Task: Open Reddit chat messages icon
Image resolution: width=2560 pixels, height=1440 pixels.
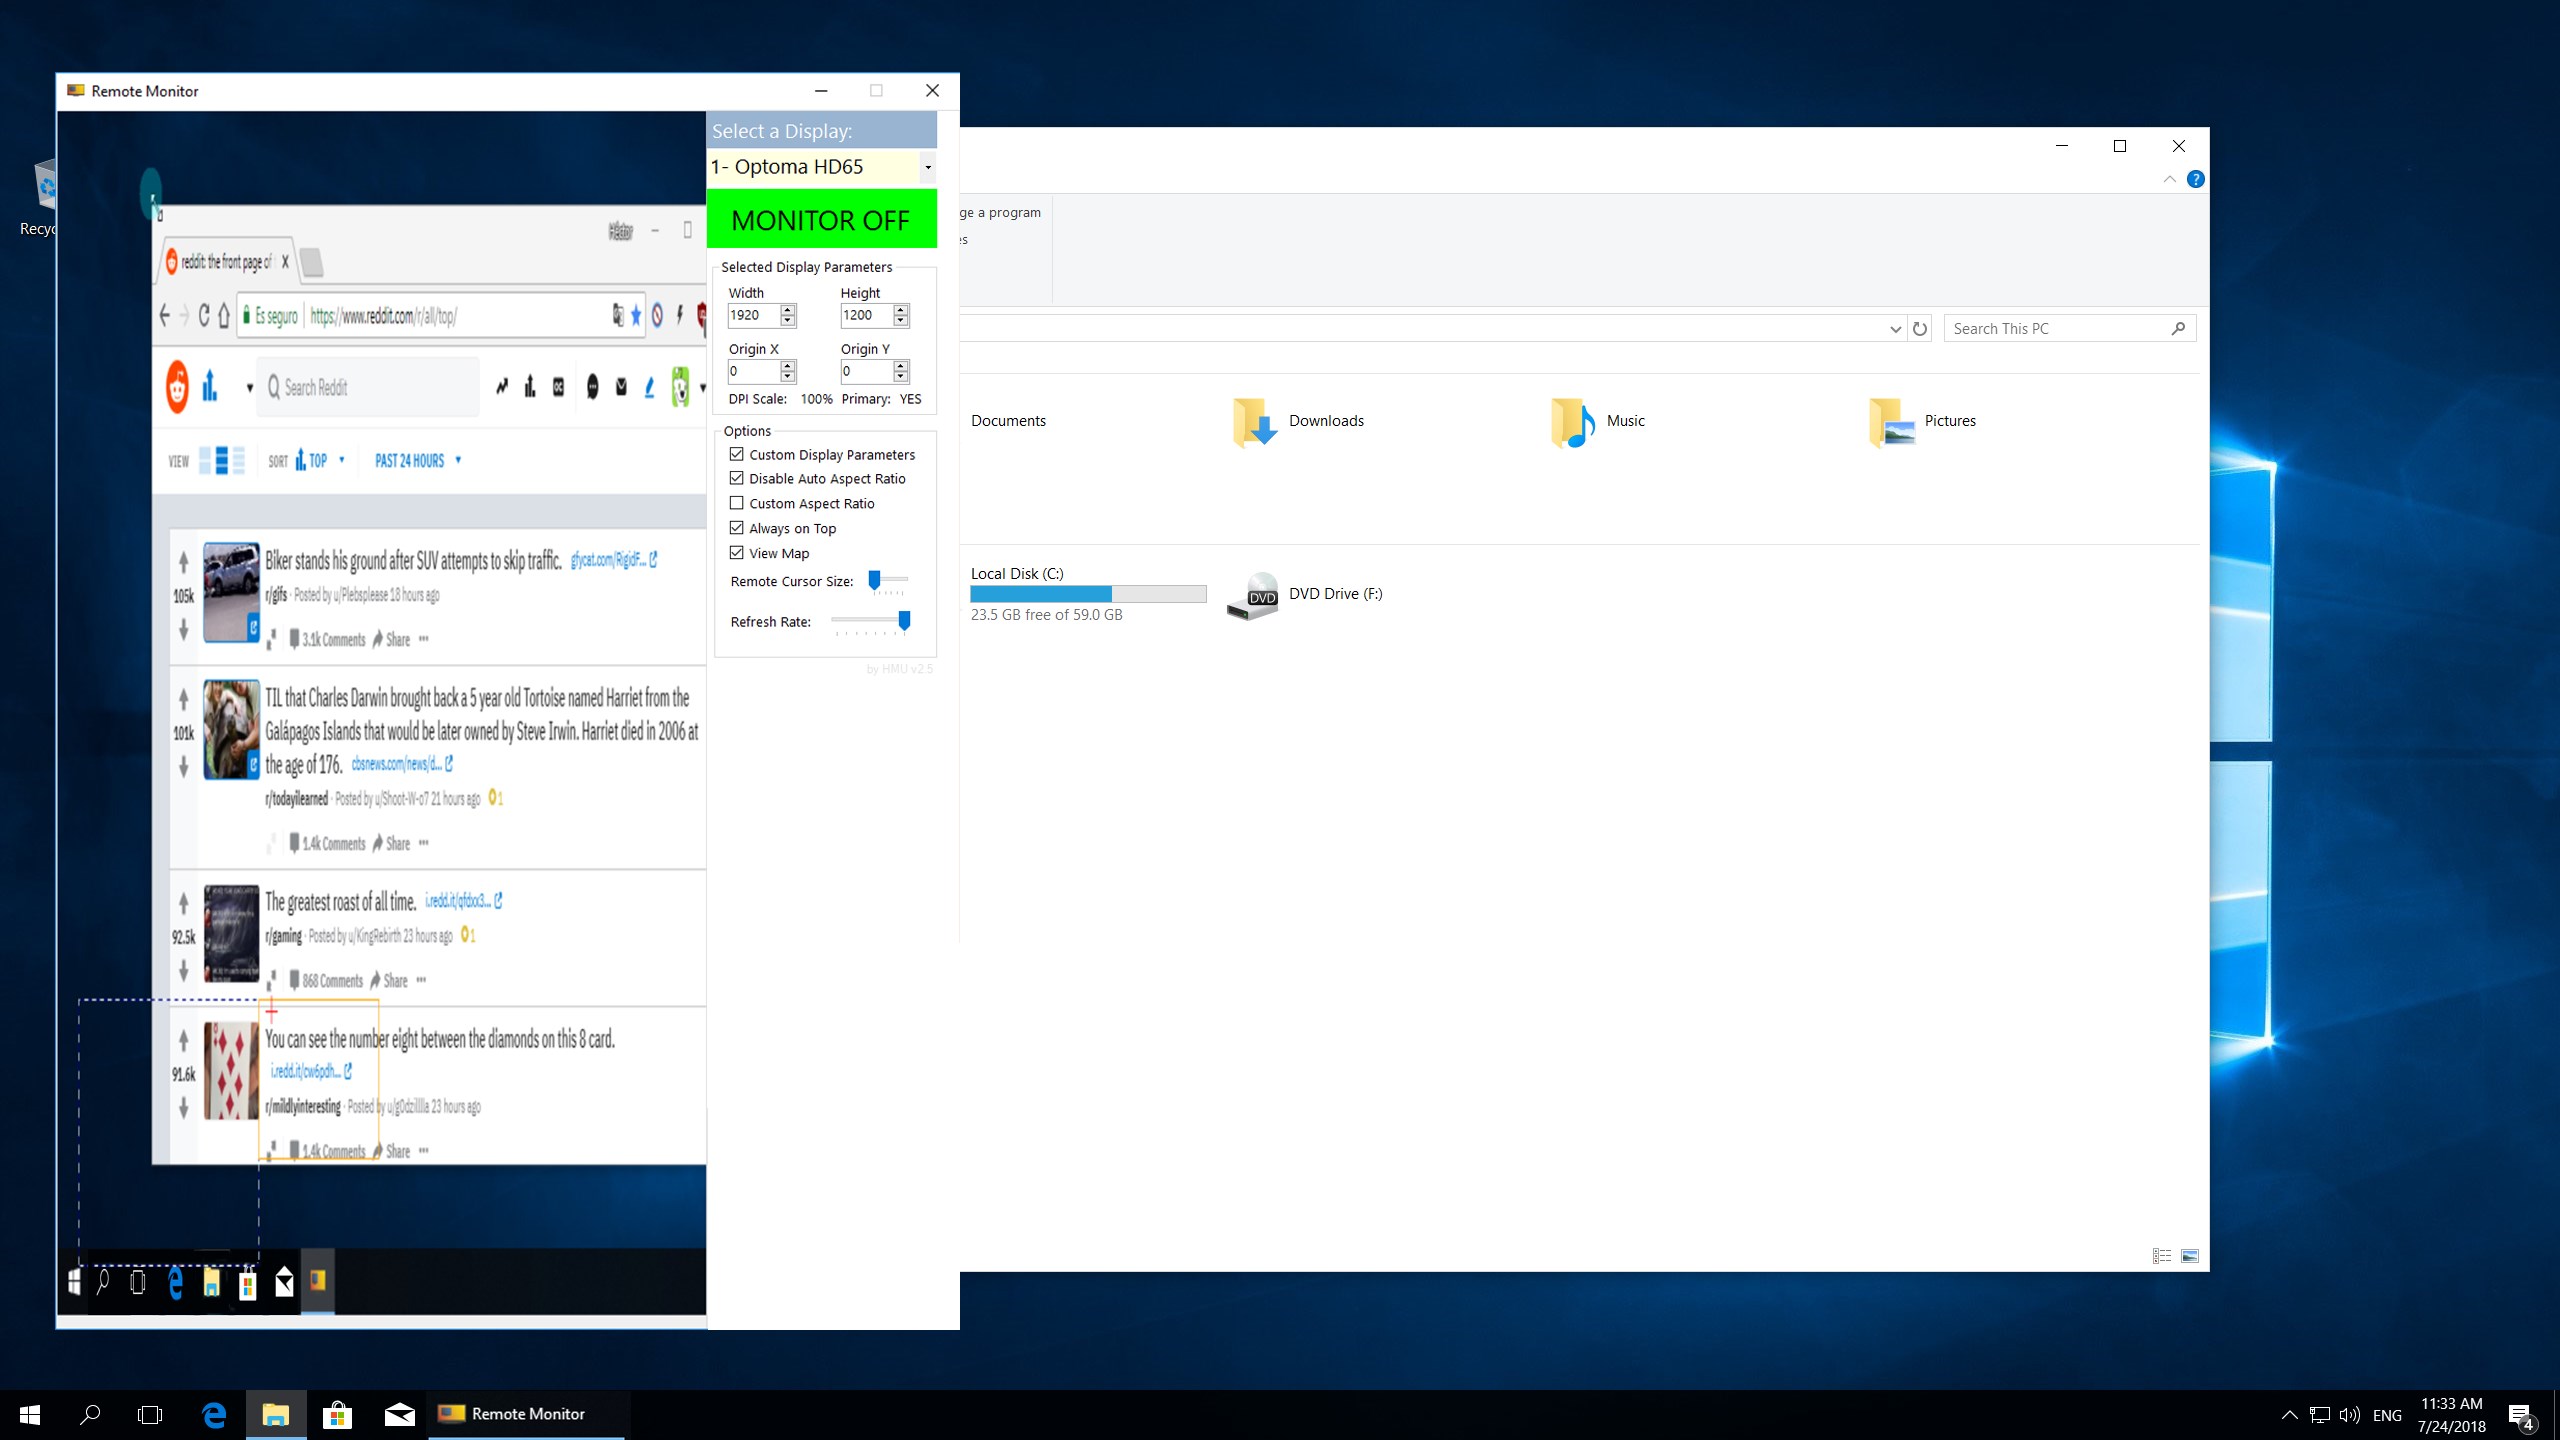Action: pyautogui.click(x=593, y=387)
